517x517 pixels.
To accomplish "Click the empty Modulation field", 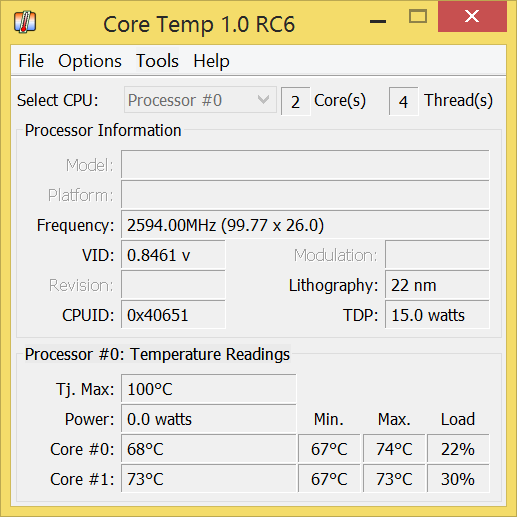I will pos(437,255).
